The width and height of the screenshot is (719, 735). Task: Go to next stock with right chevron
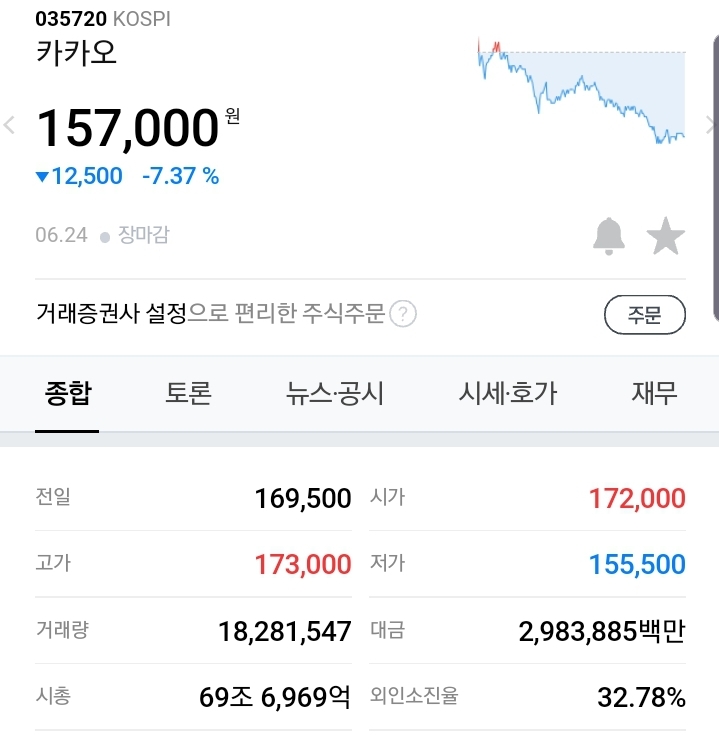click(x=711, y=126)
